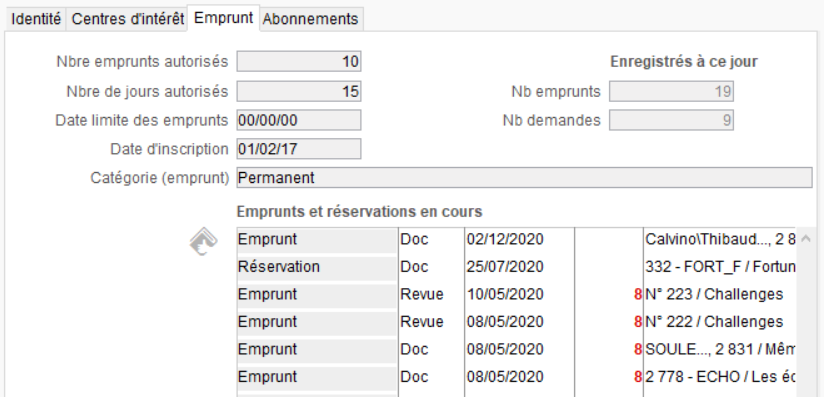Viewport: 824px width, 397px height.
Task: Select the Réservation row dated 25/07/2020
Action: pos(517,267)
